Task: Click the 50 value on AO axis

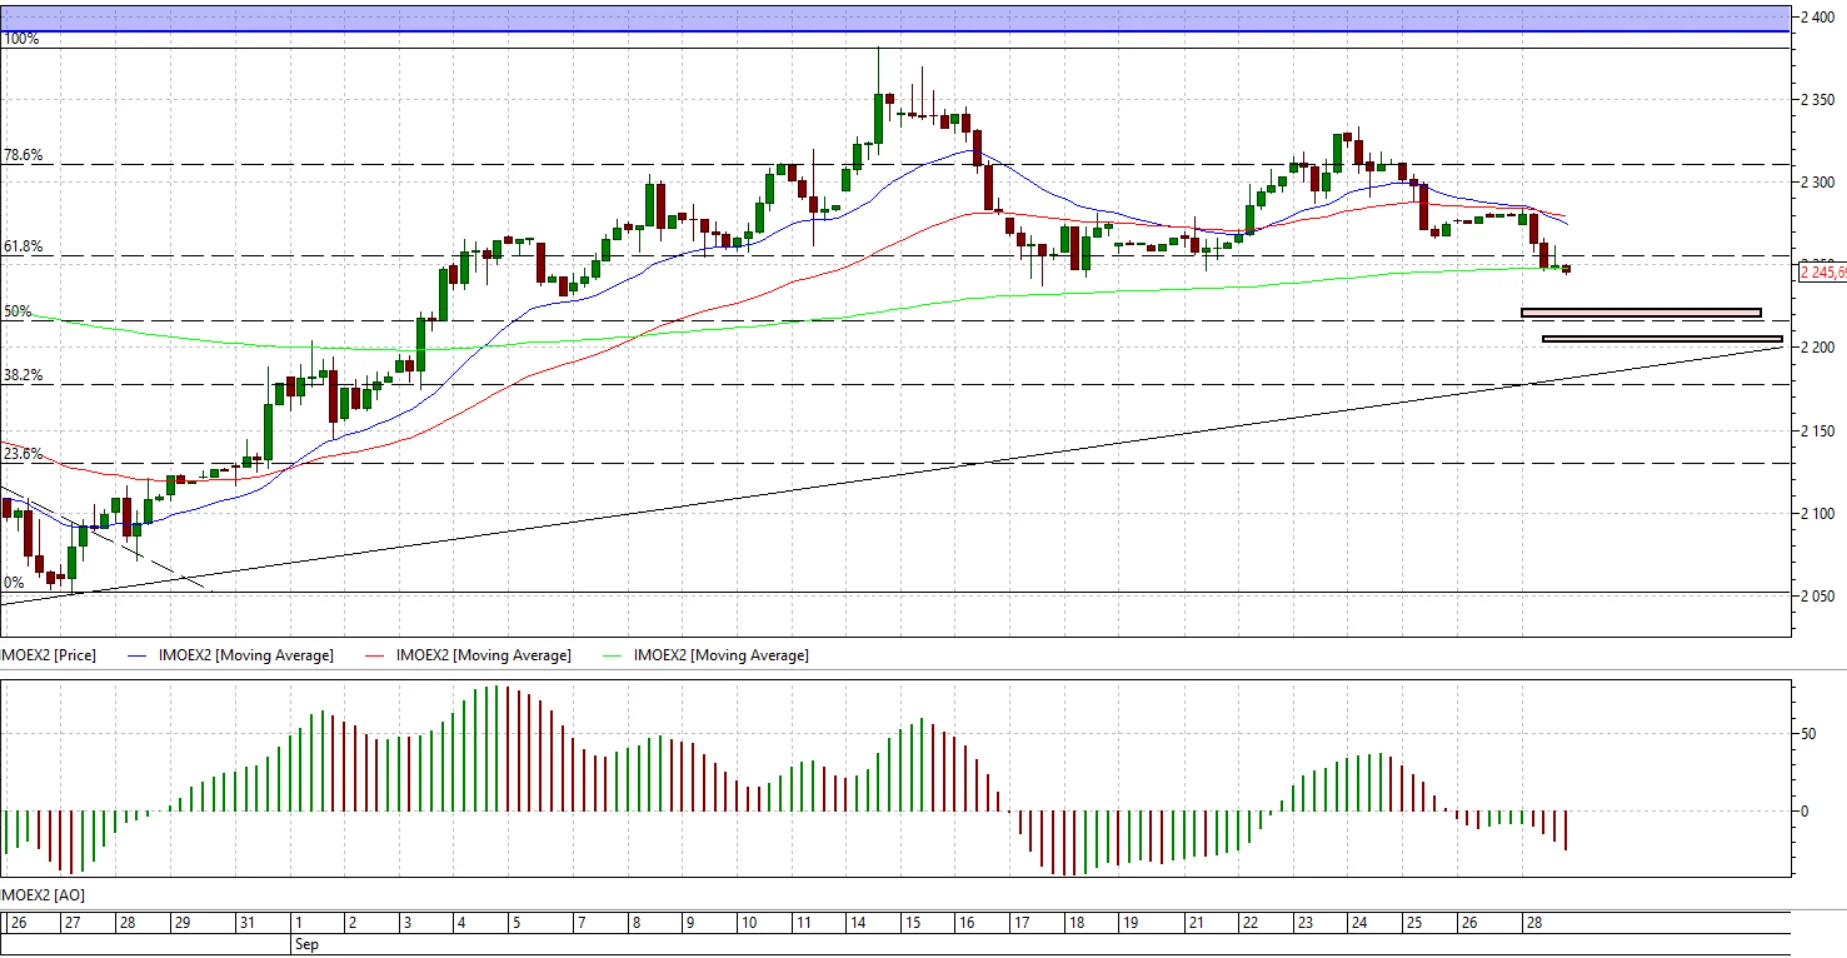Action: coord(1808,734)
